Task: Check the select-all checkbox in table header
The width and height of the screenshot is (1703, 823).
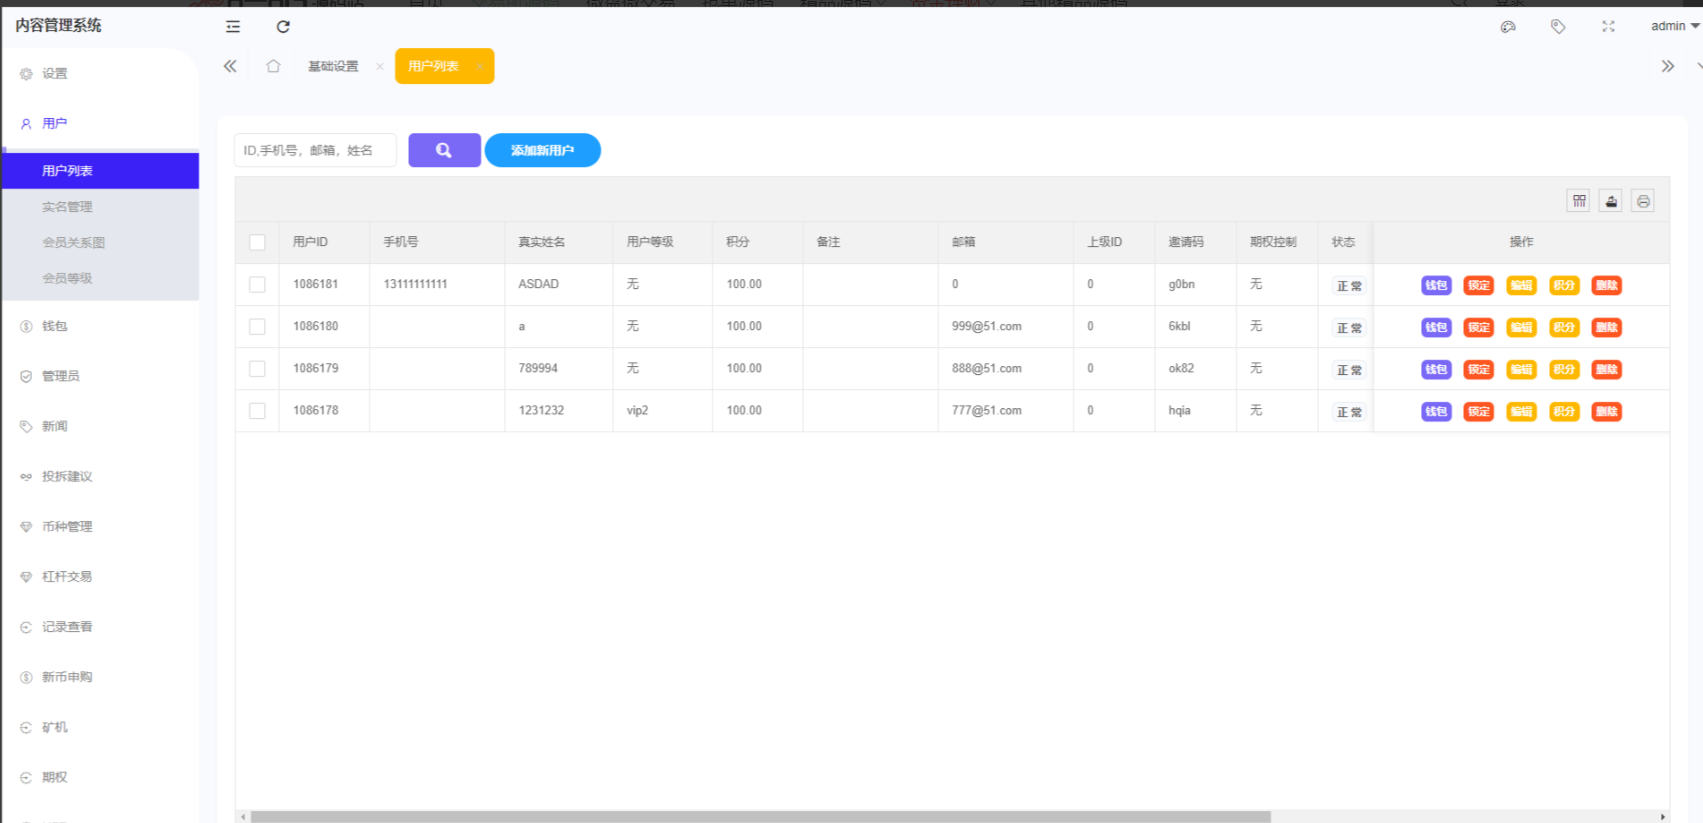Action: (x=257, y=242)
